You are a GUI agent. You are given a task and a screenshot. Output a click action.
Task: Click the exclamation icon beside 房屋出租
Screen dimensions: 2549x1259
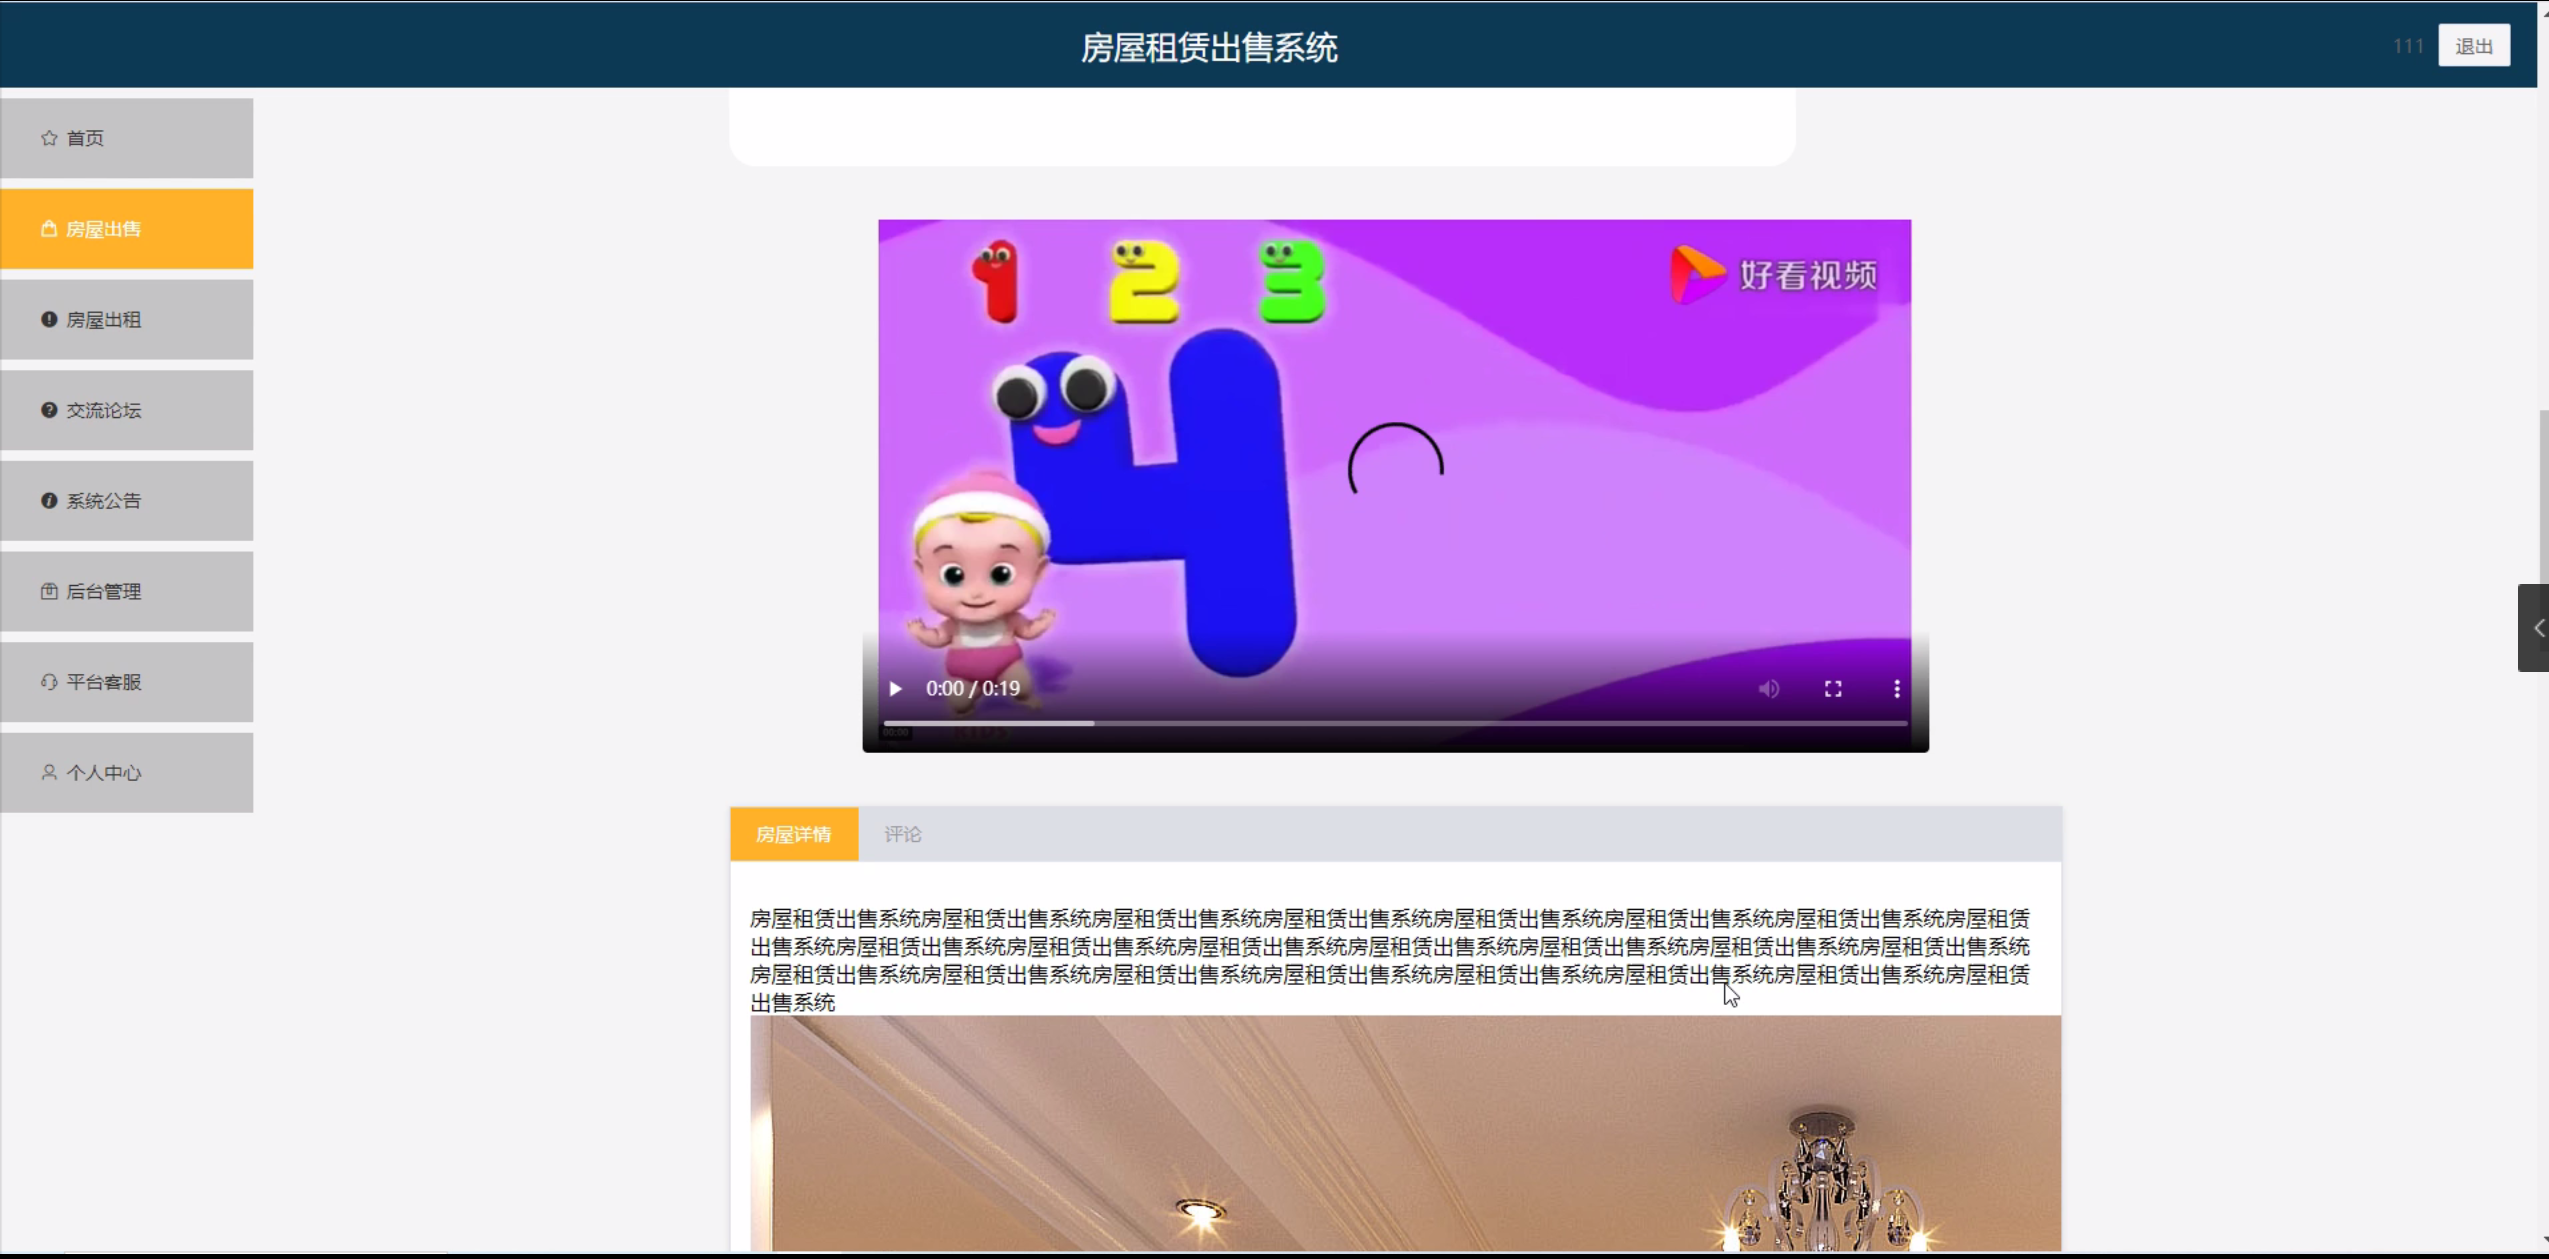pos(48,320)
